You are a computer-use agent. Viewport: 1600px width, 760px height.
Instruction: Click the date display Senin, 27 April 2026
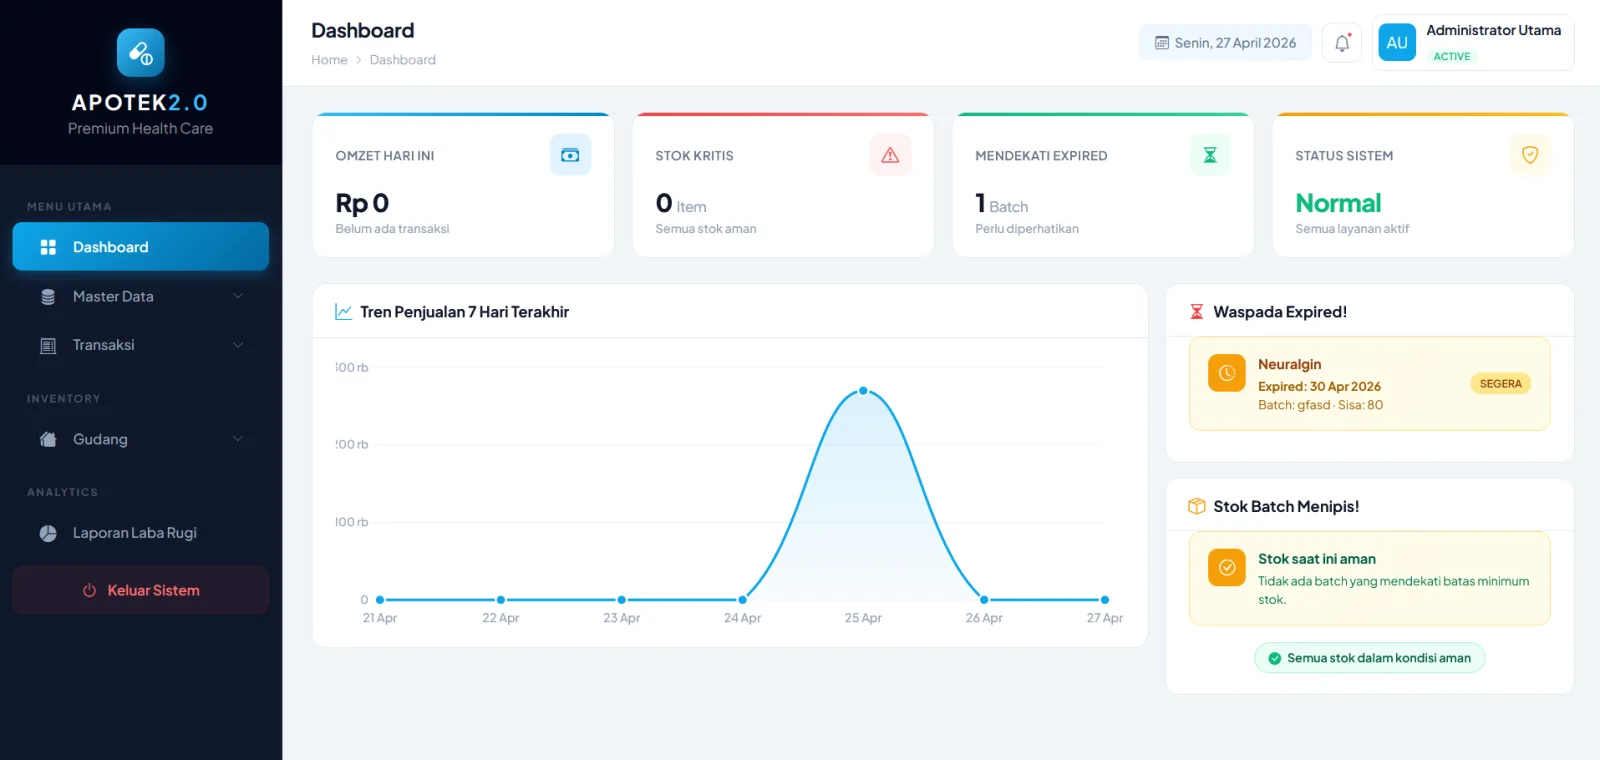[1225, 43]
